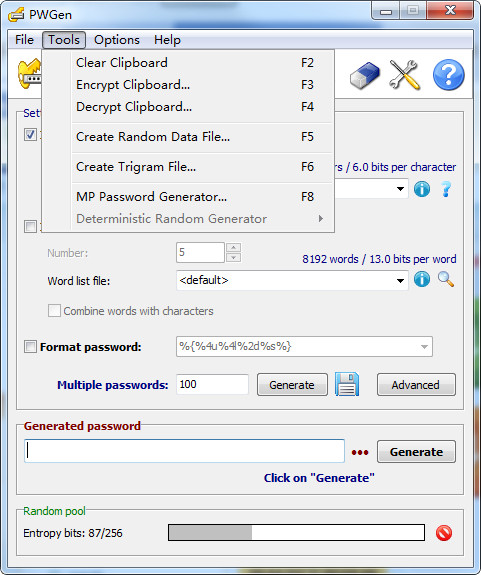Expand Deterministic Random Generator submenu

[321, 219]
